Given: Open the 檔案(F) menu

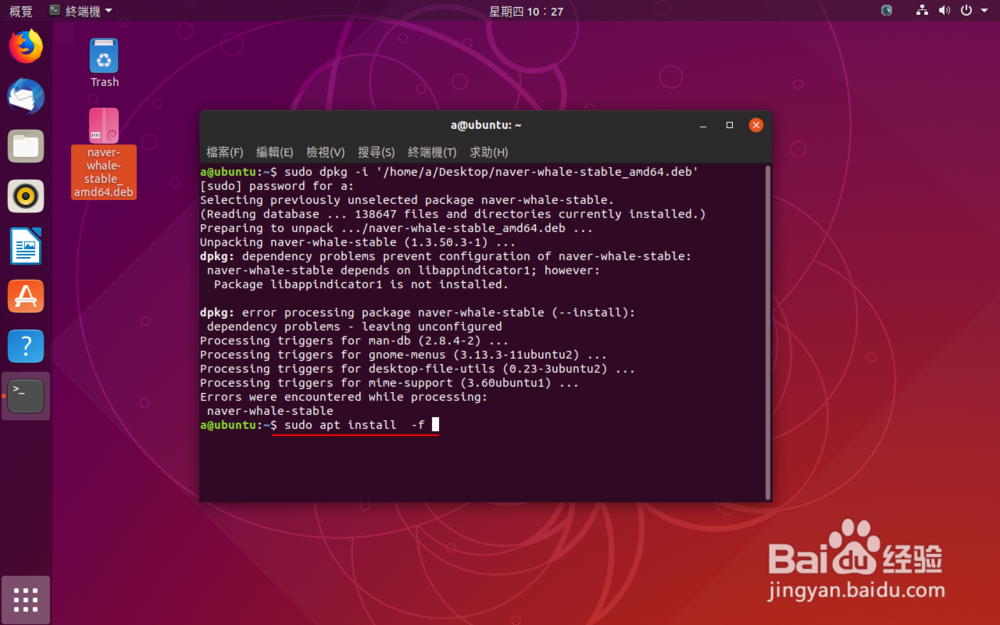Looking at the screenshot, I should tap(224, 152).
